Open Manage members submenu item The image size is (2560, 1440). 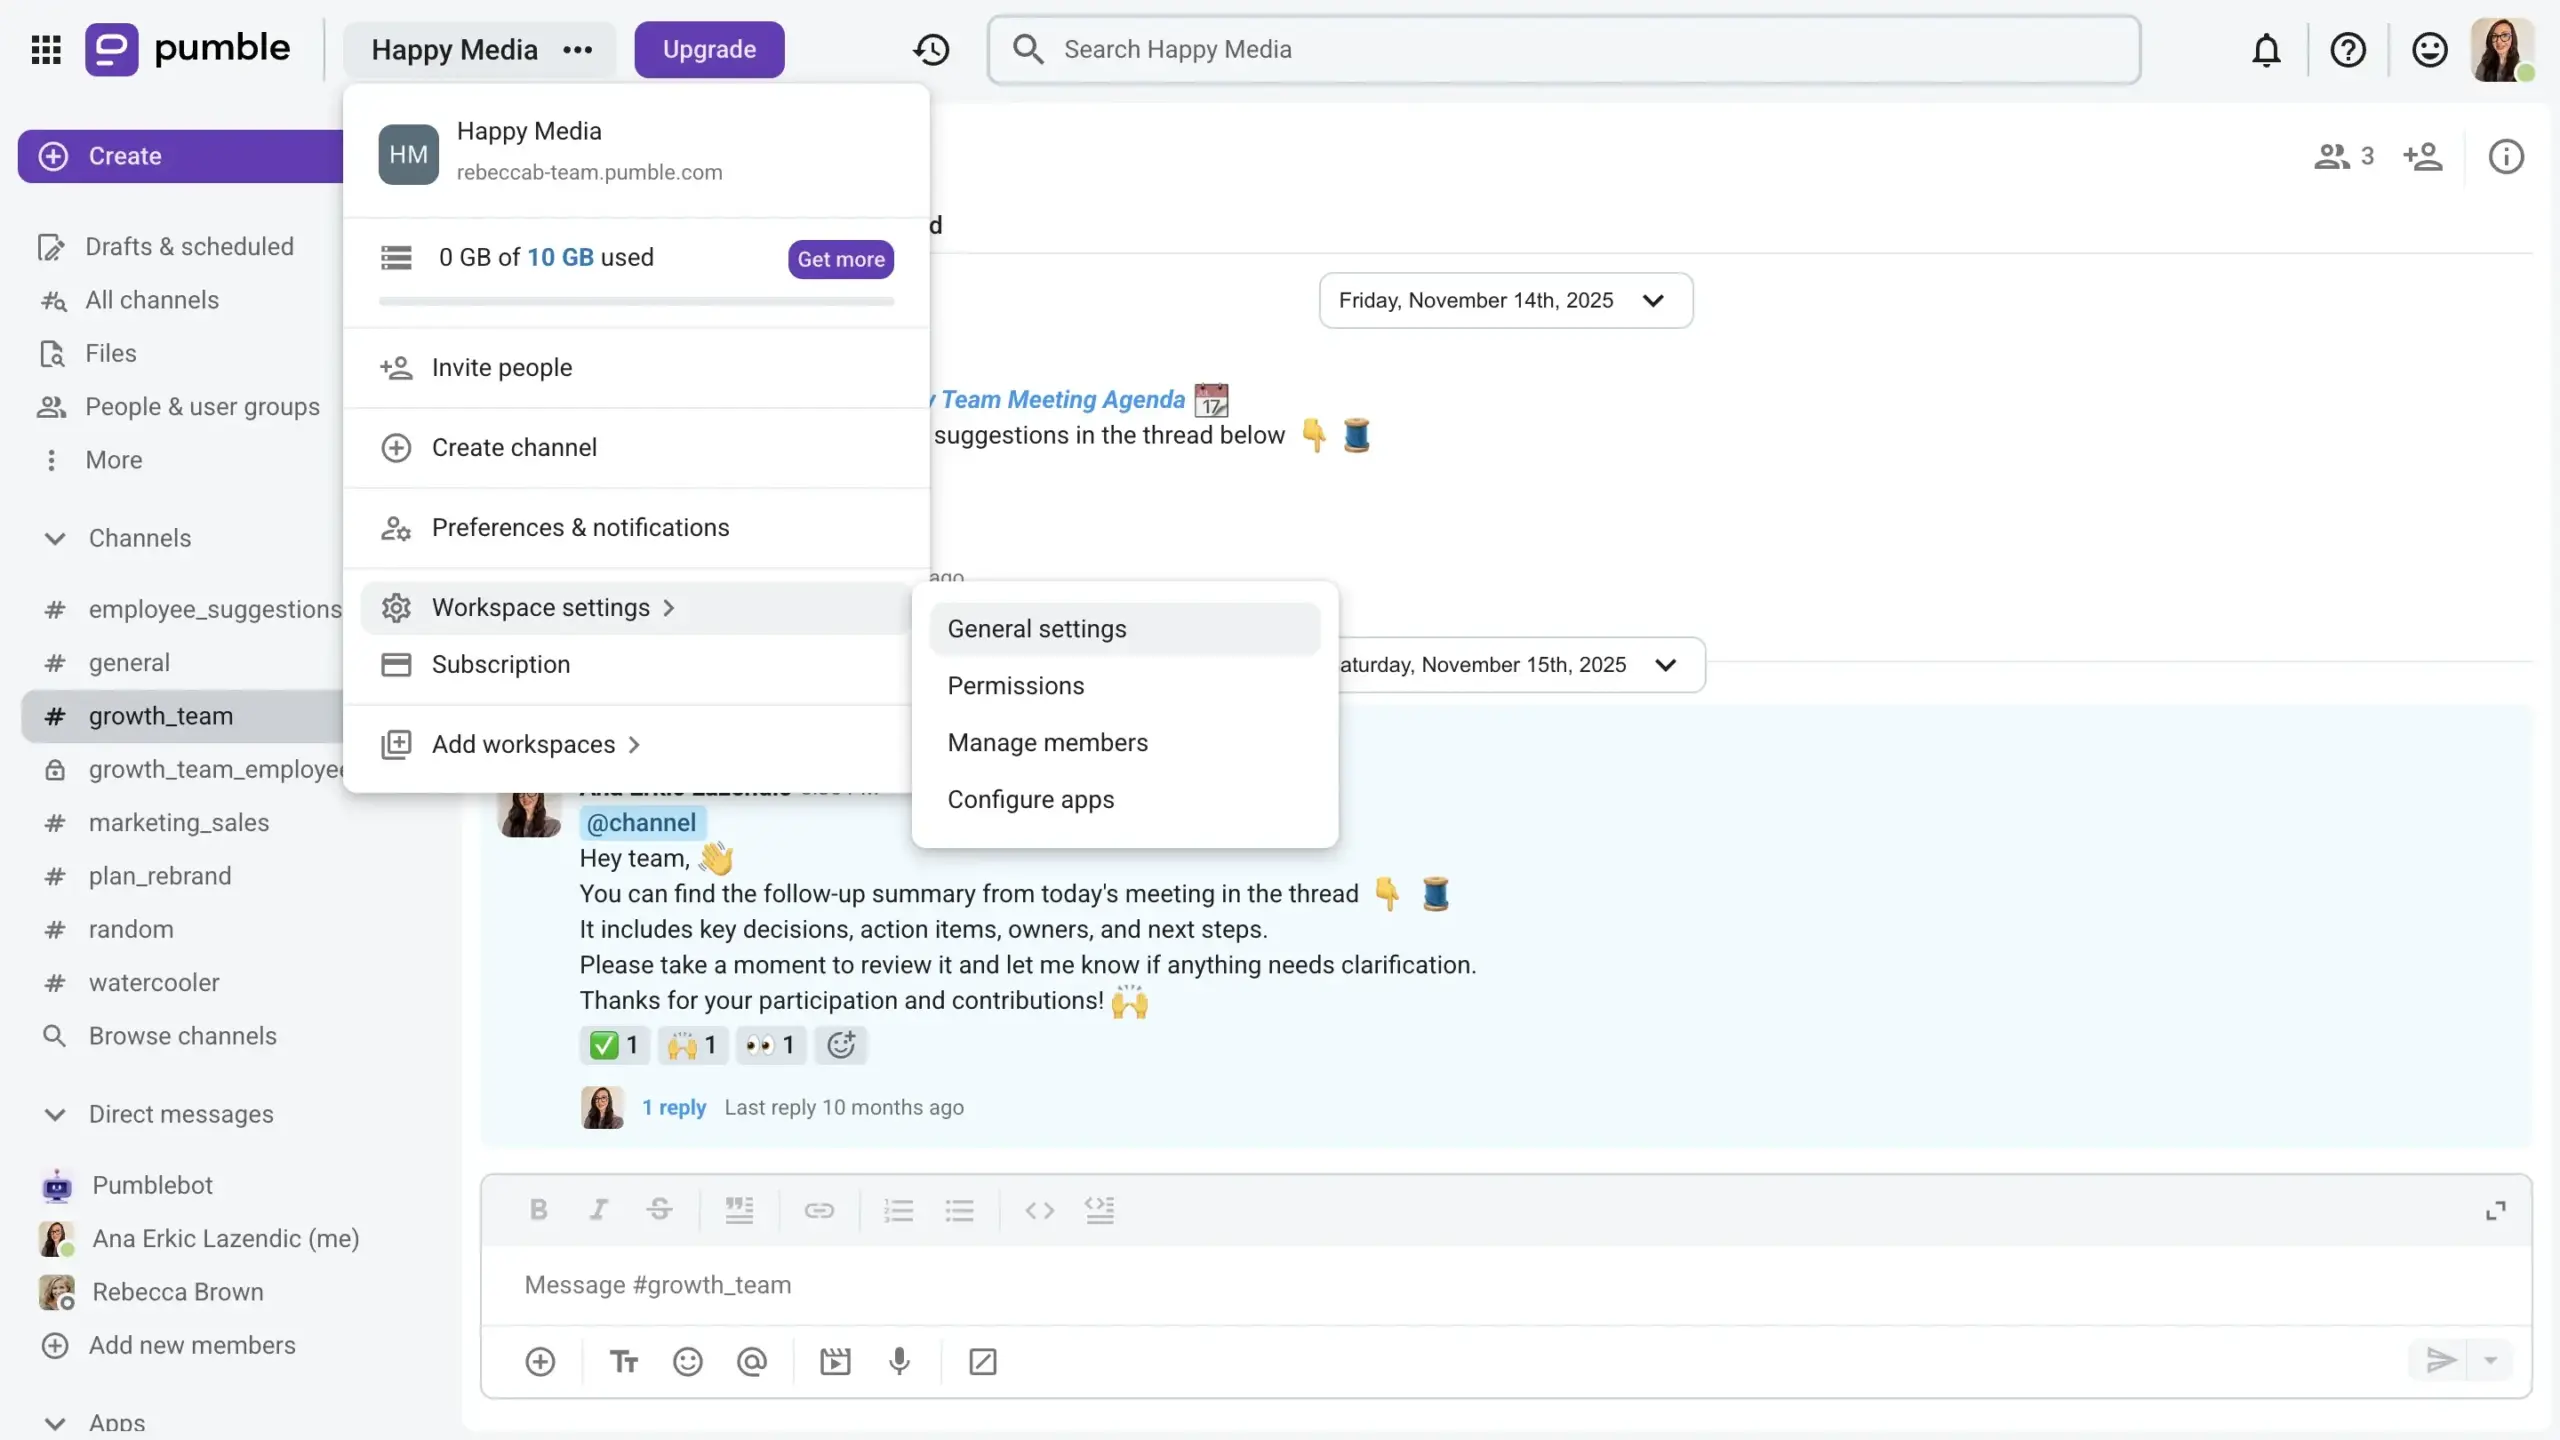(1124, 743)
